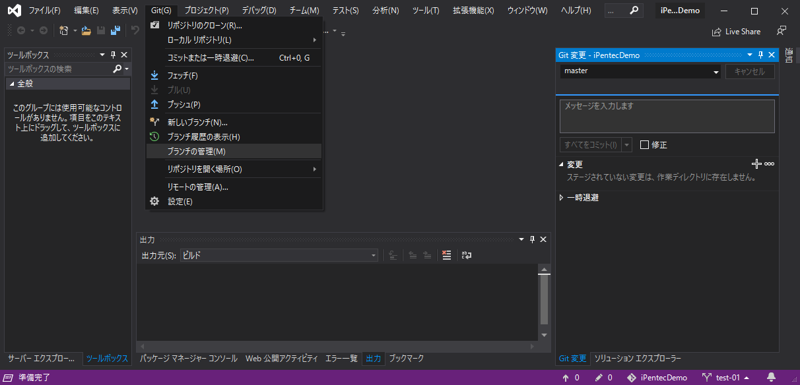The width and height of the screenshot is (800, 385).
Task: Click the new project toolbar icon
Action: [x=64, y=31]
